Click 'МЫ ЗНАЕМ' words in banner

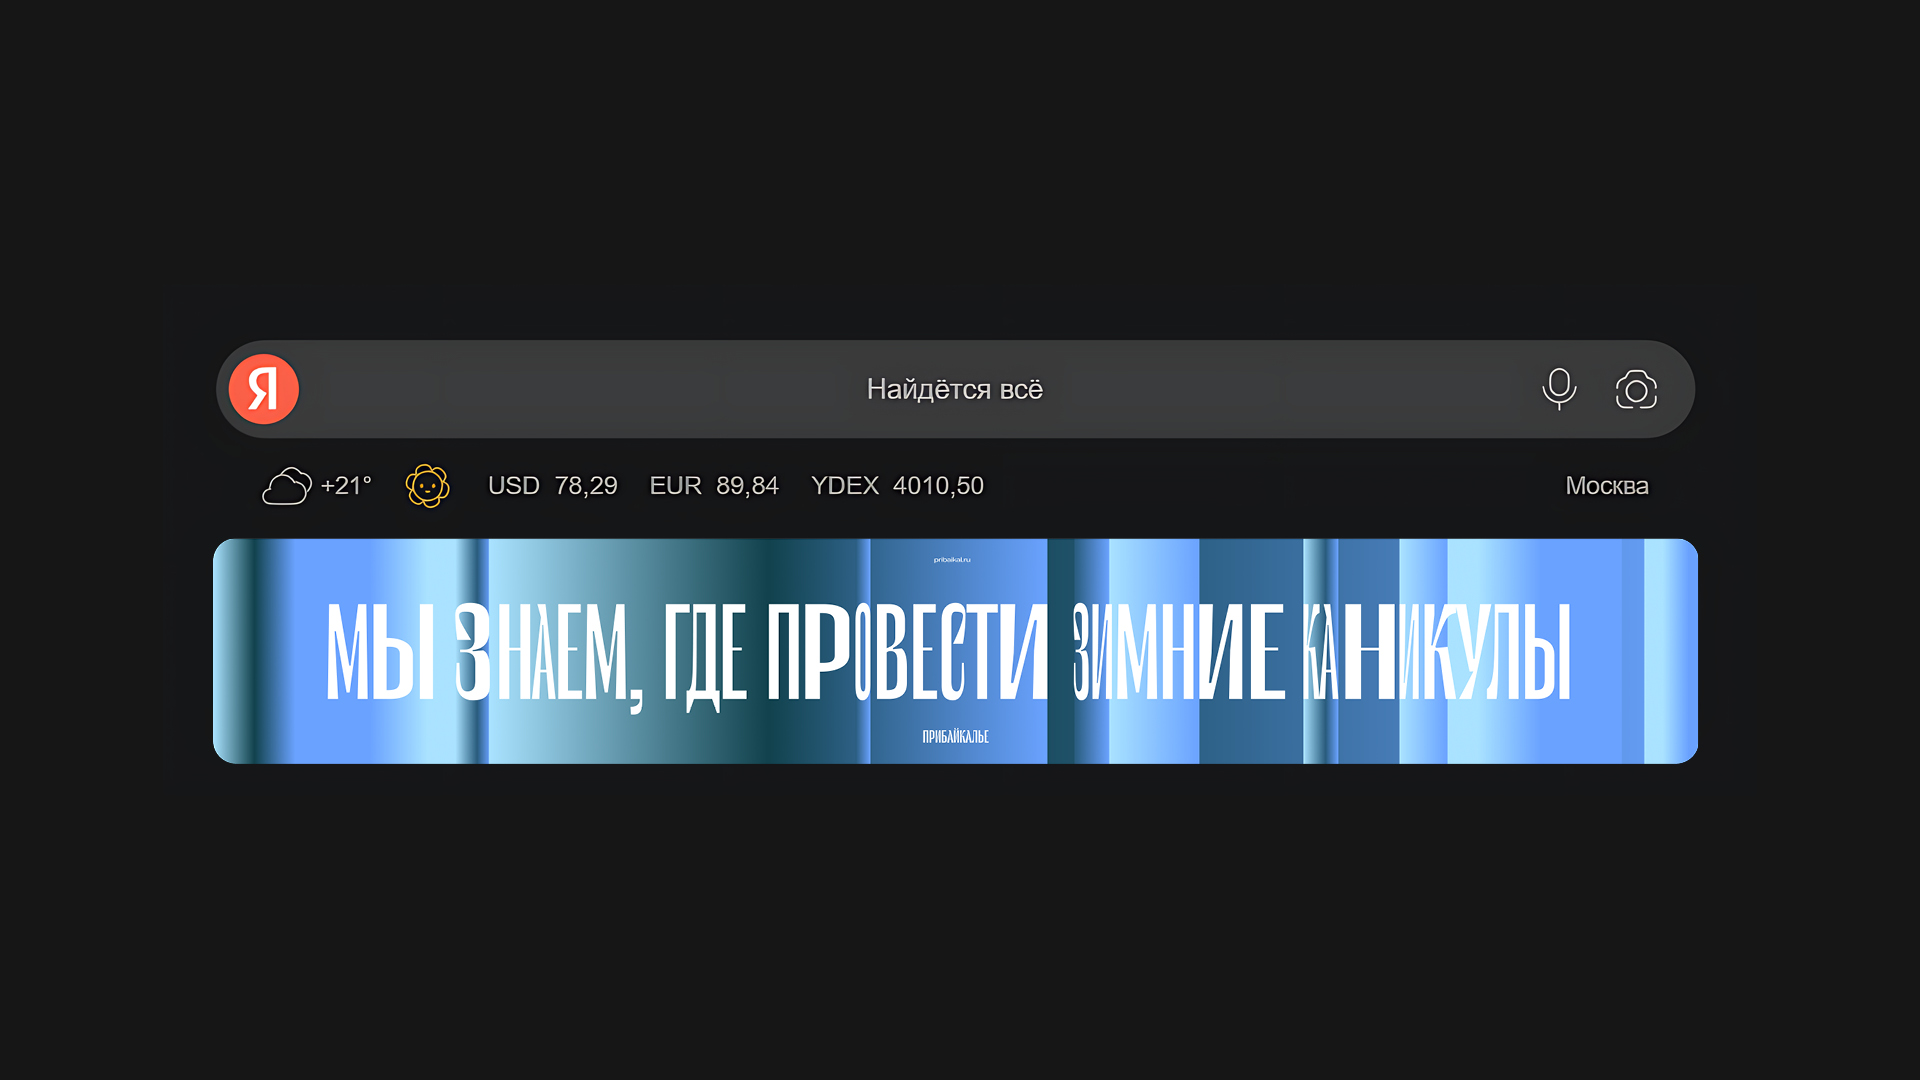coord(478,652)
